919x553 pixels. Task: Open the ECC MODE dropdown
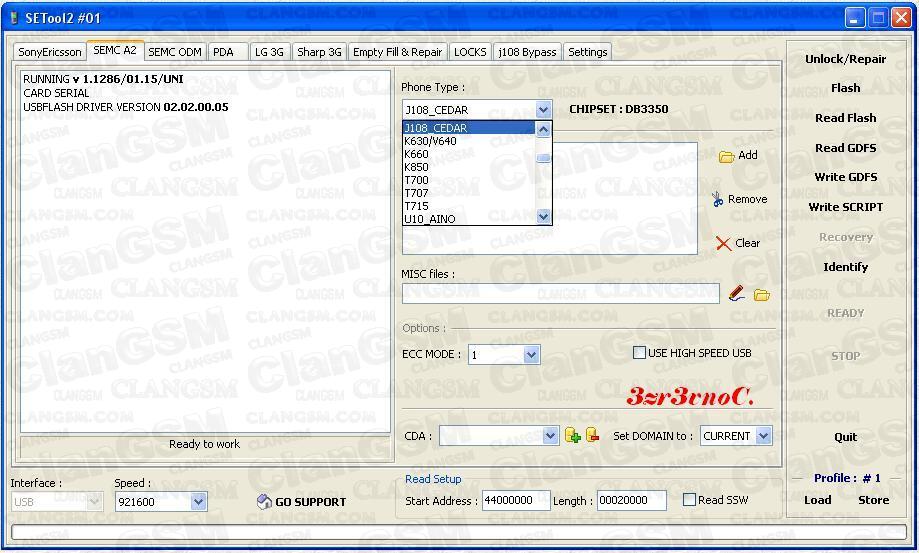(x=531, y=354)
